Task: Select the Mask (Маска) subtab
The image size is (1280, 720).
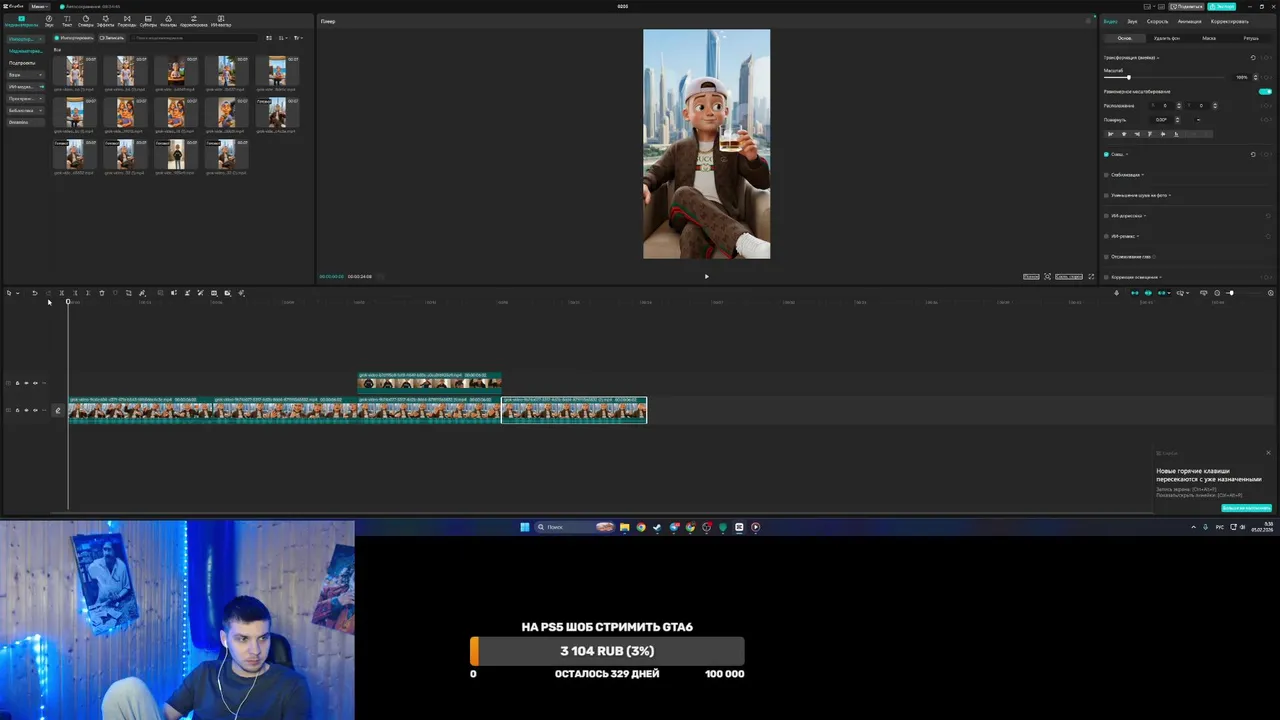Action: (1209, 38)
